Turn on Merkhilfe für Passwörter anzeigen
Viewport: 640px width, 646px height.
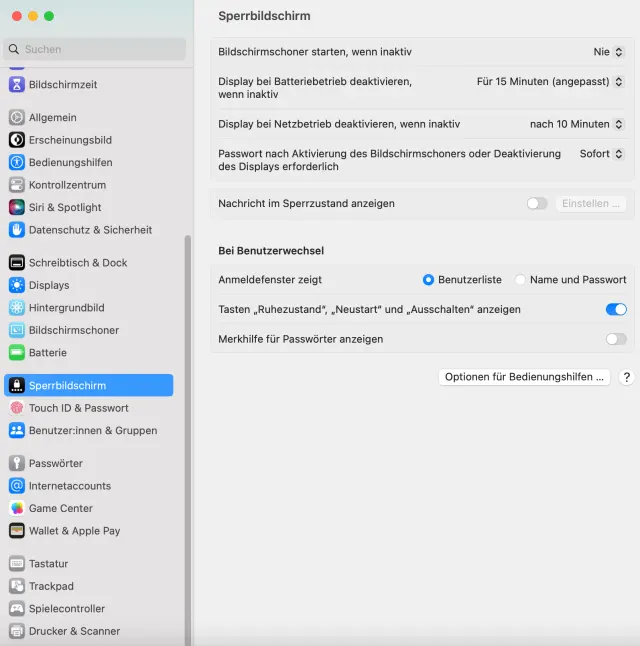(616, 340)
